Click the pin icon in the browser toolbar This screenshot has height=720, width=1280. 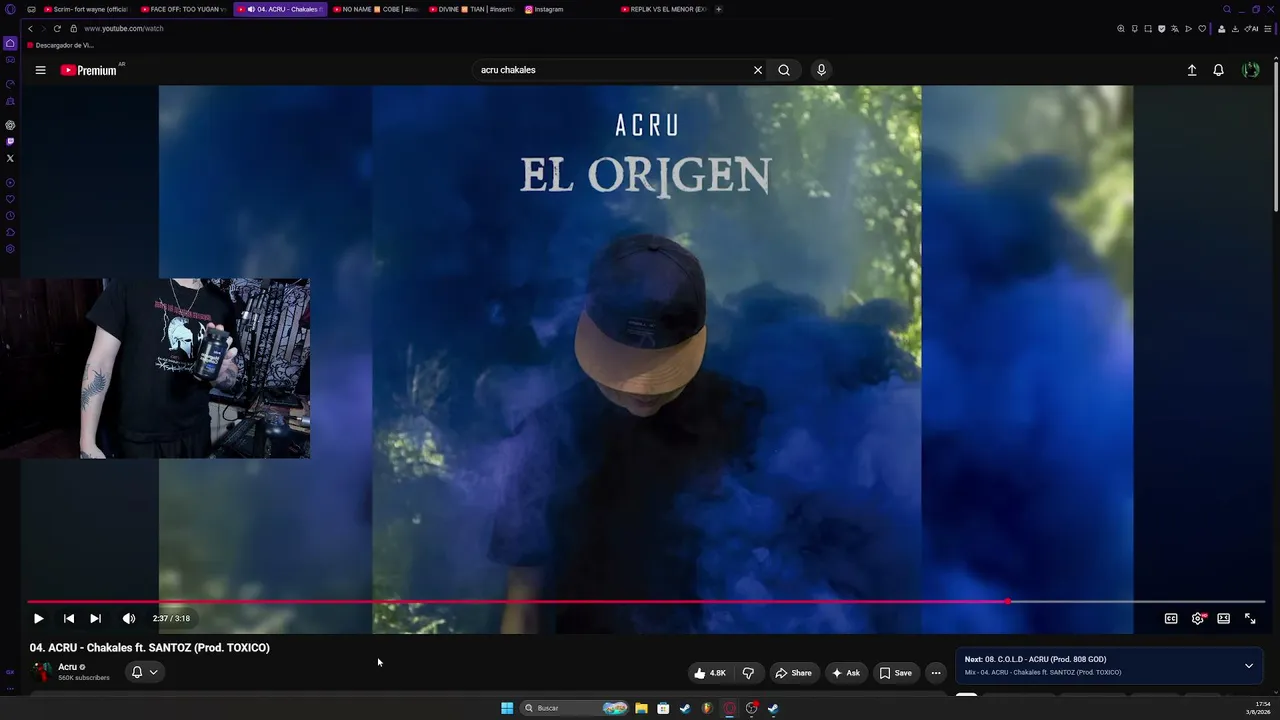(1134, 29)
